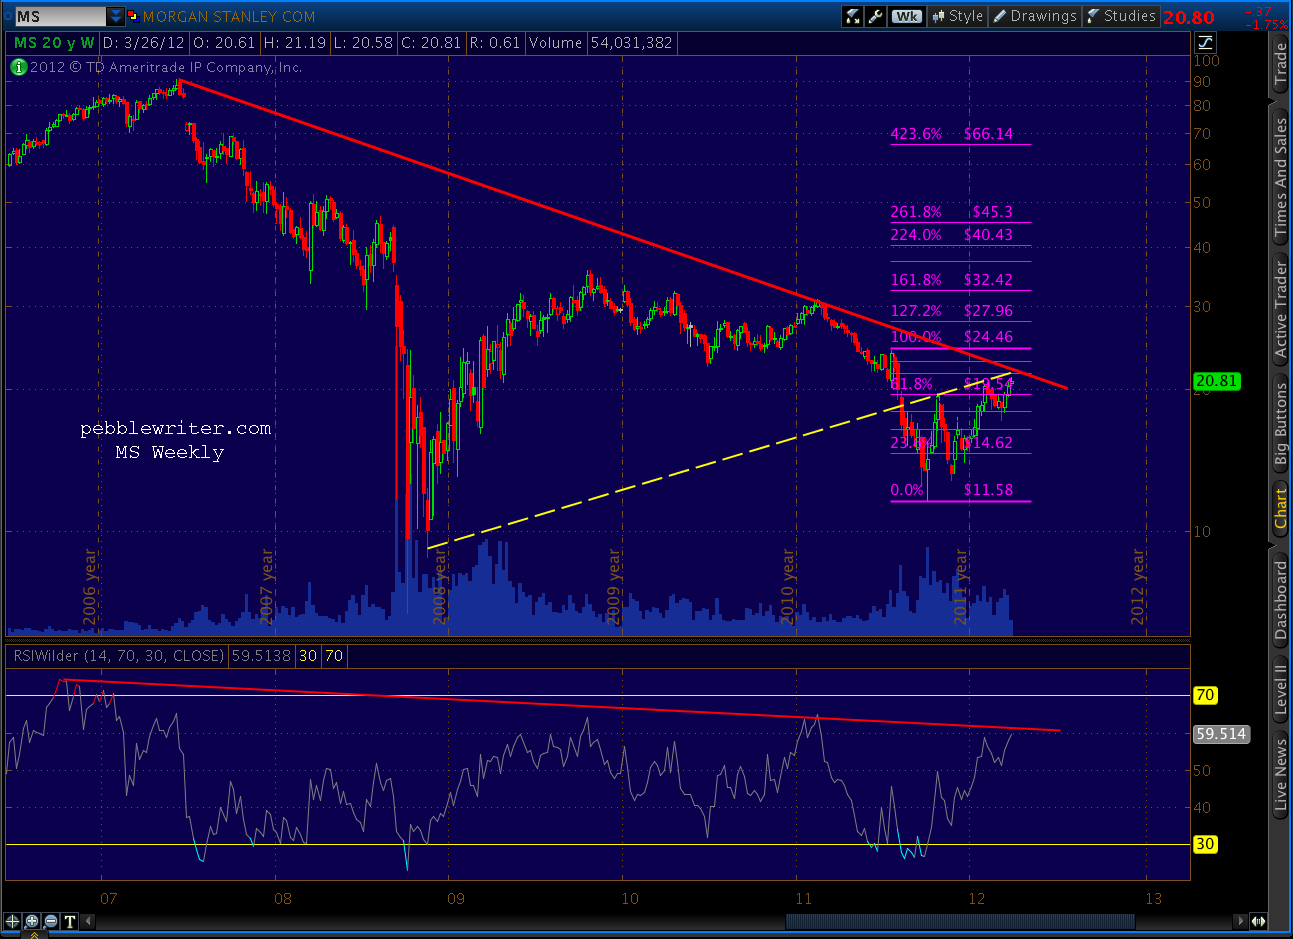Click the scroll right arrow
Image resolution: width=1293 pixels, height=939 pixels.
[x=1242, y=921]
